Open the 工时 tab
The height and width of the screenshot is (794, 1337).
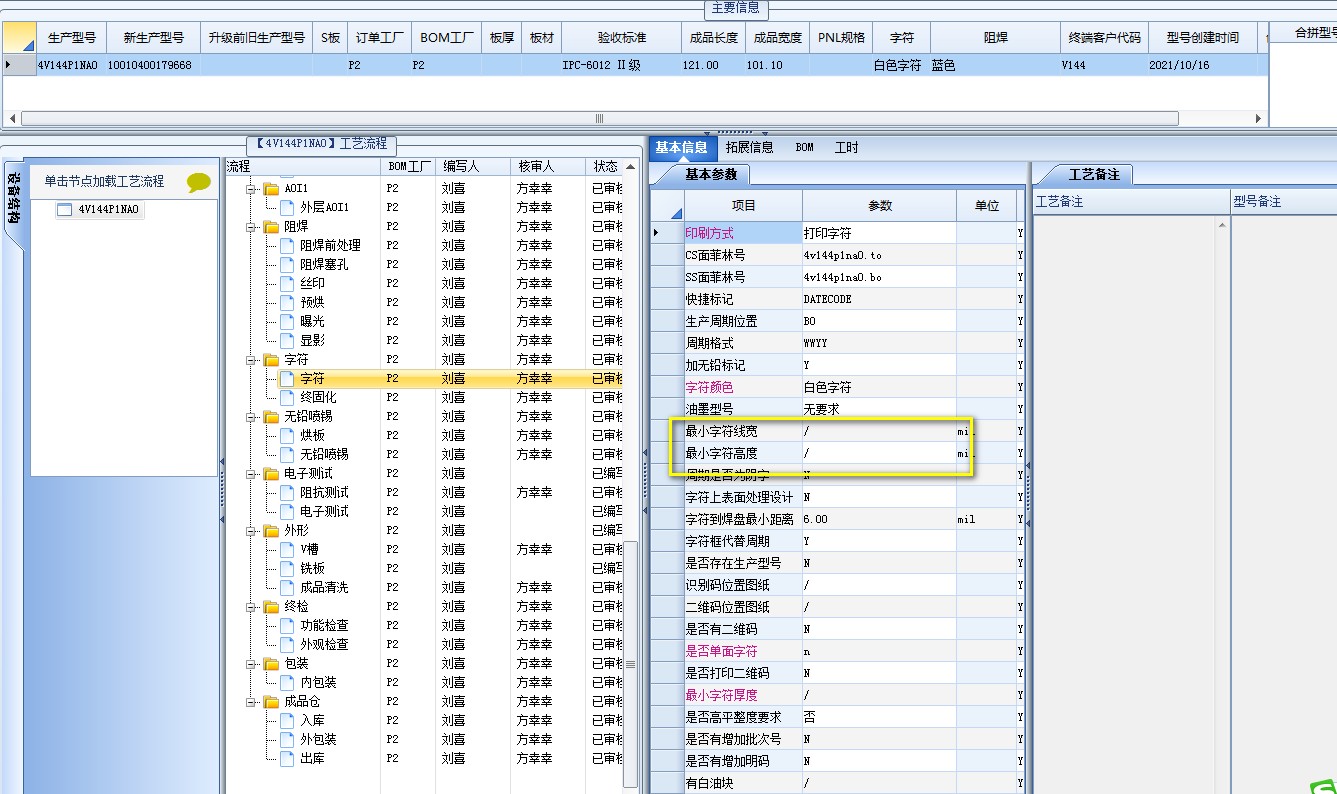tap(847, 148)
